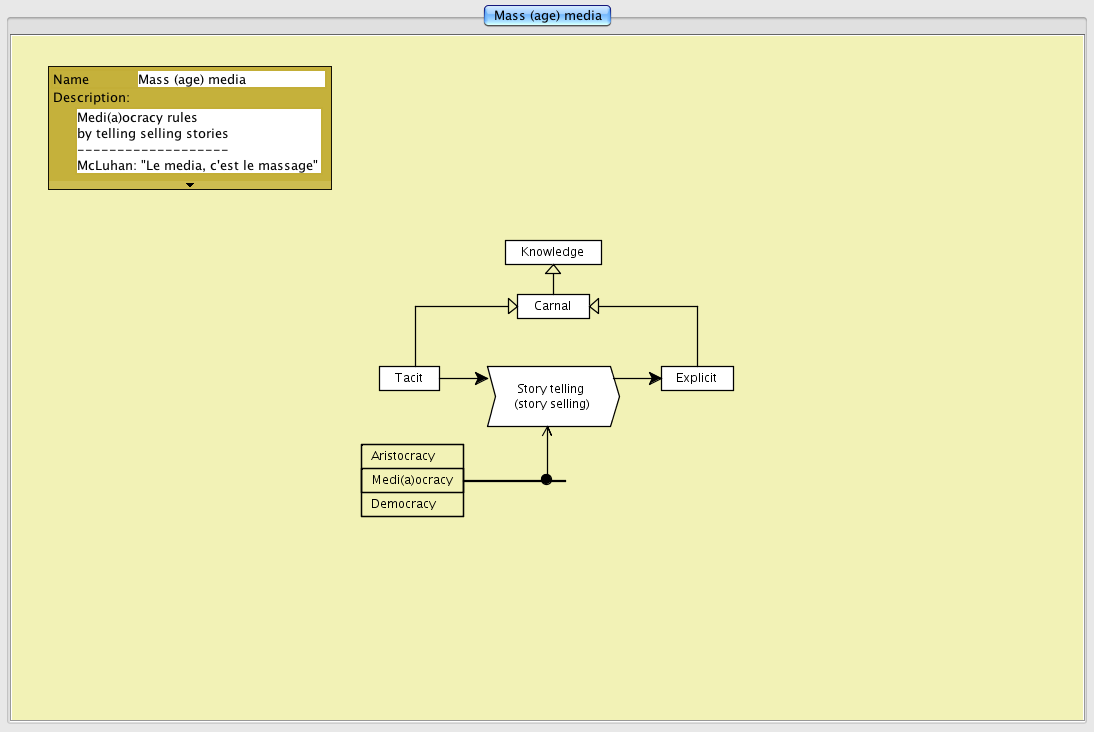
Task: Click the arrowhead pointing into Explicit
Action: point(654,378)
